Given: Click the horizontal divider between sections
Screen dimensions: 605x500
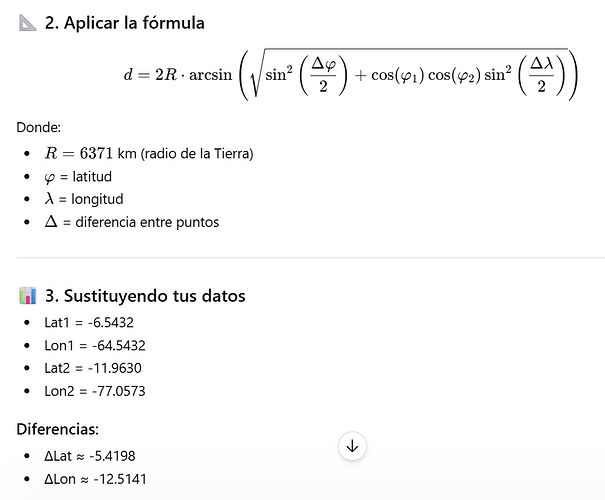Looking at the screenshot, I should click(311, 257).
